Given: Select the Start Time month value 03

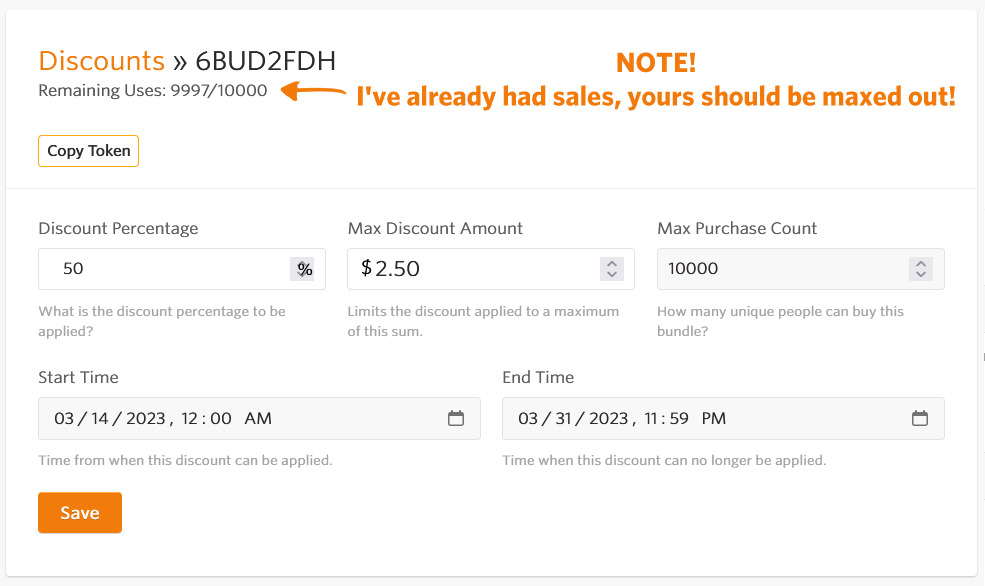Looking at the screenshot, I should coord(63,418).
